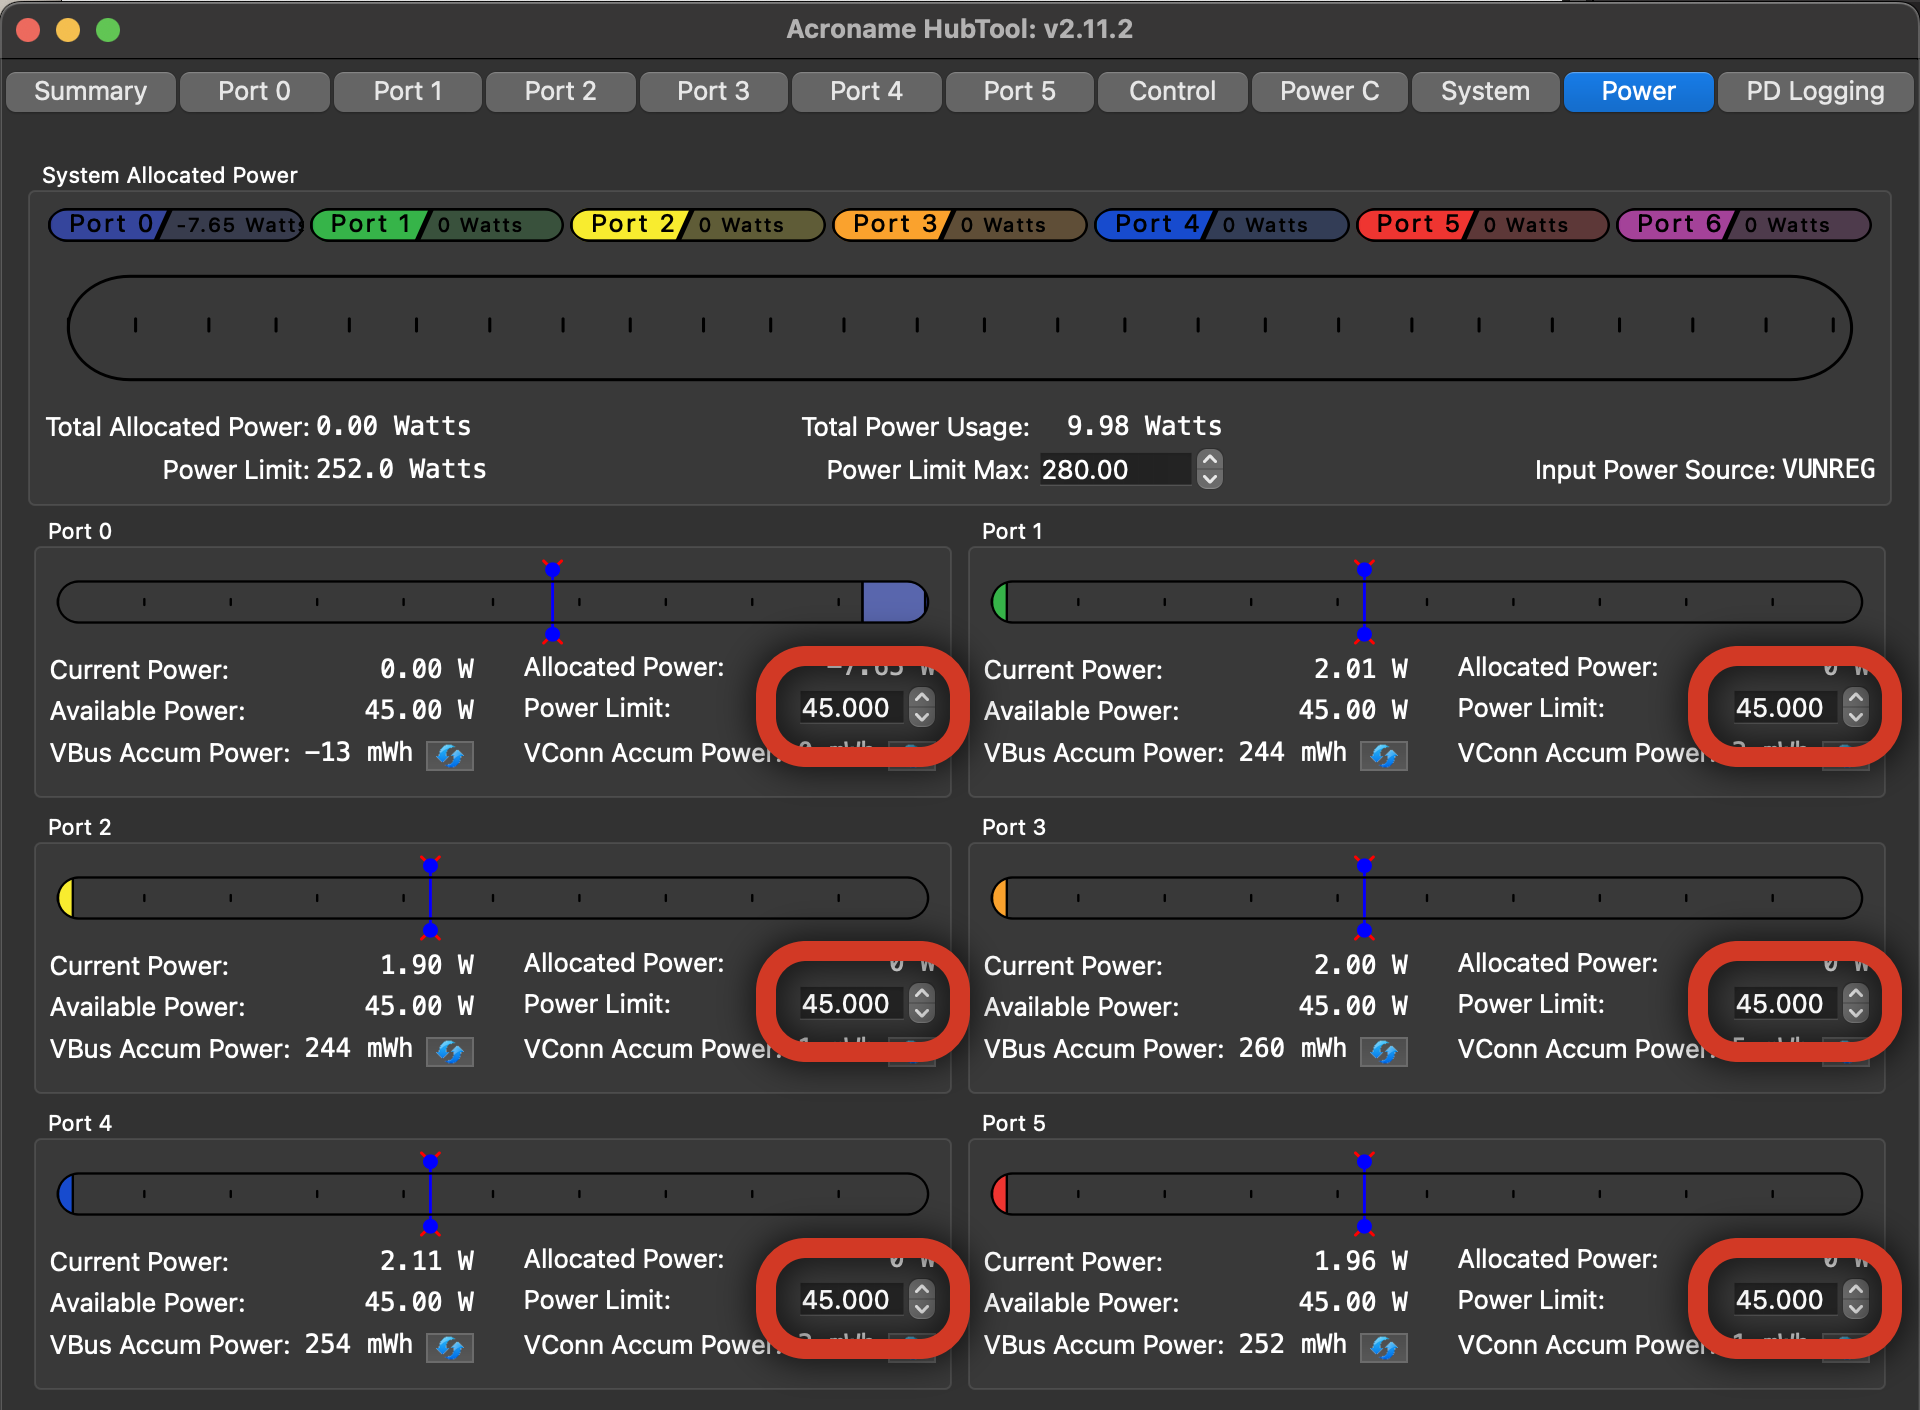The image size is (1920, 1410).
Task: Click Port 1 Power Limit field
Action: (1785, 707)
